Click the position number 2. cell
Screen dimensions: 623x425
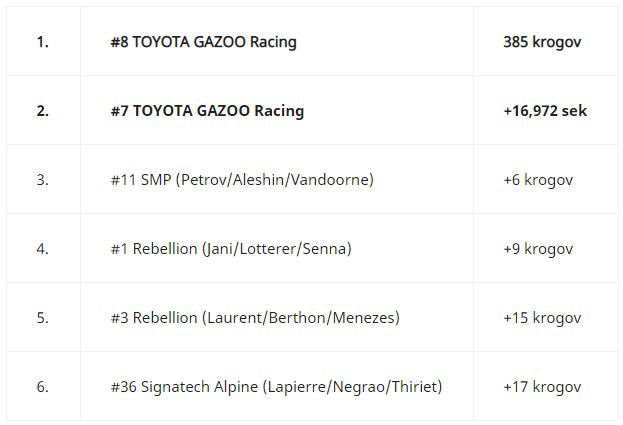[x=43, y=110]
